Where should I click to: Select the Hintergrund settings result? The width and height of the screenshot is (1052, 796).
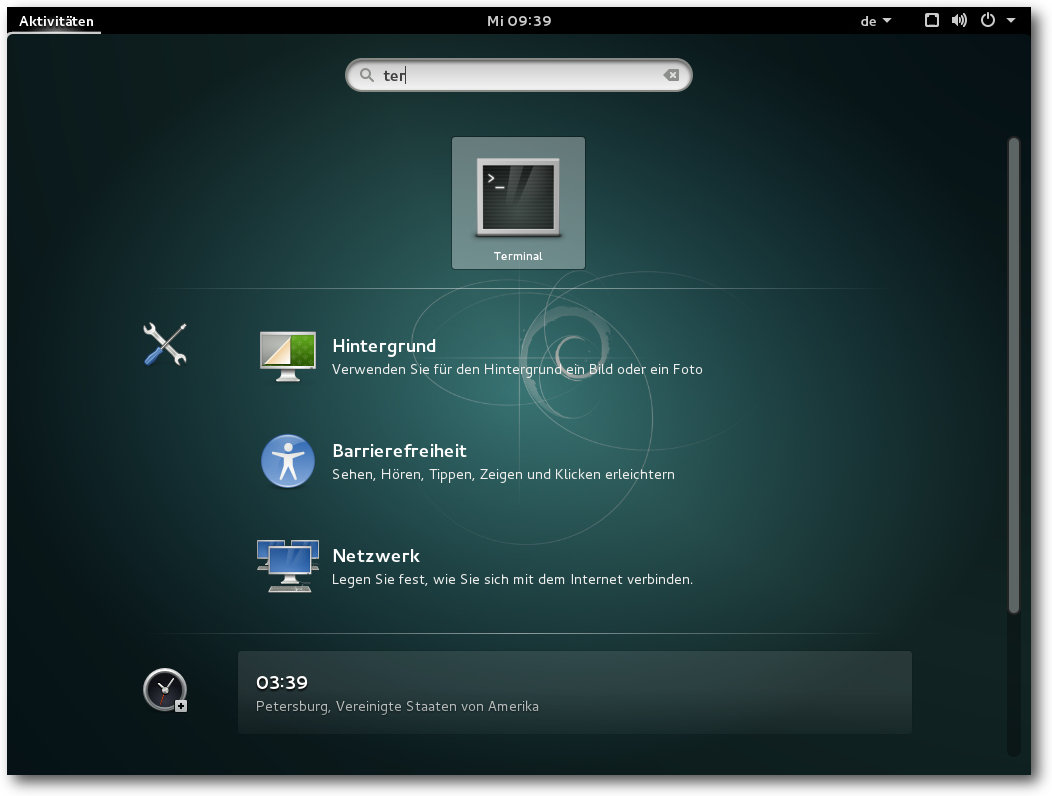click(x=574, y=356)
